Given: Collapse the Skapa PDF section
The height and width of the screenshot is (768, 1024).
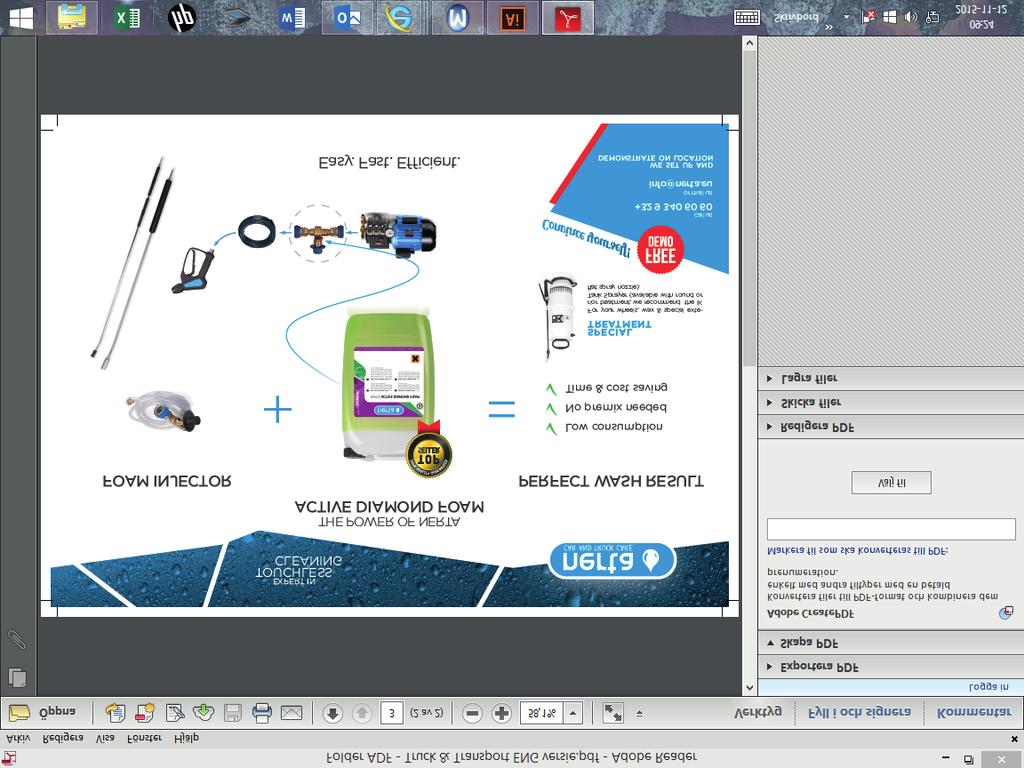Looking at the screenshot, I should [x=891, y=643].
